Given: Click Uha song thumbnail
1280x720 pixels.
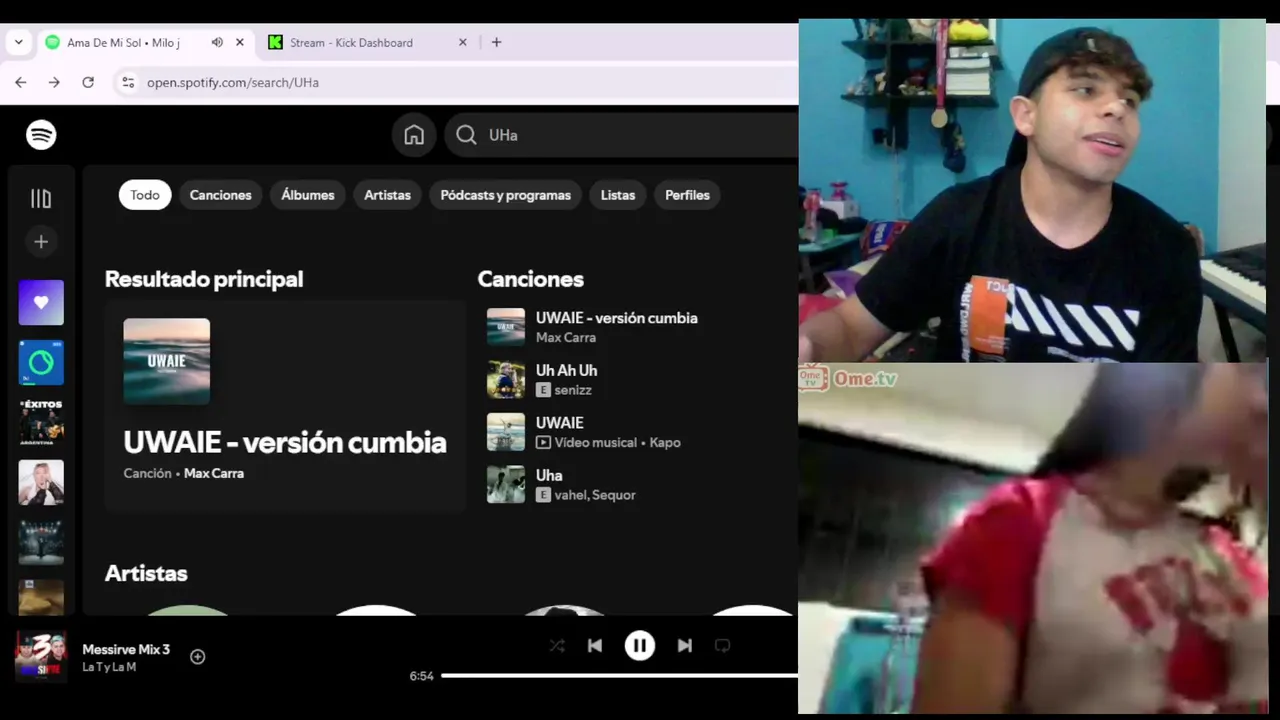Looking at the screenshot, I should pyautogui.click(x=506, y=485).
